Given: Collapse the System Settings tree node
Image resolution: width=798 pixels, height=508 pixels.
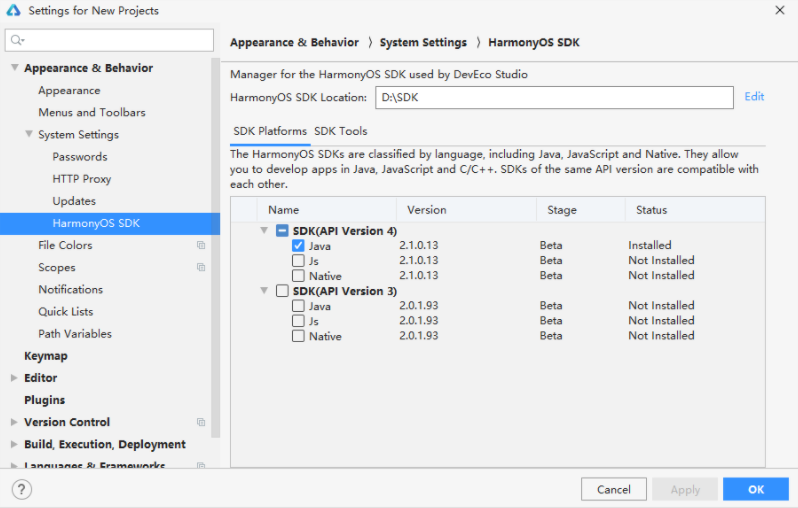Looking at the screenshot, I should [x=29, y=134].
